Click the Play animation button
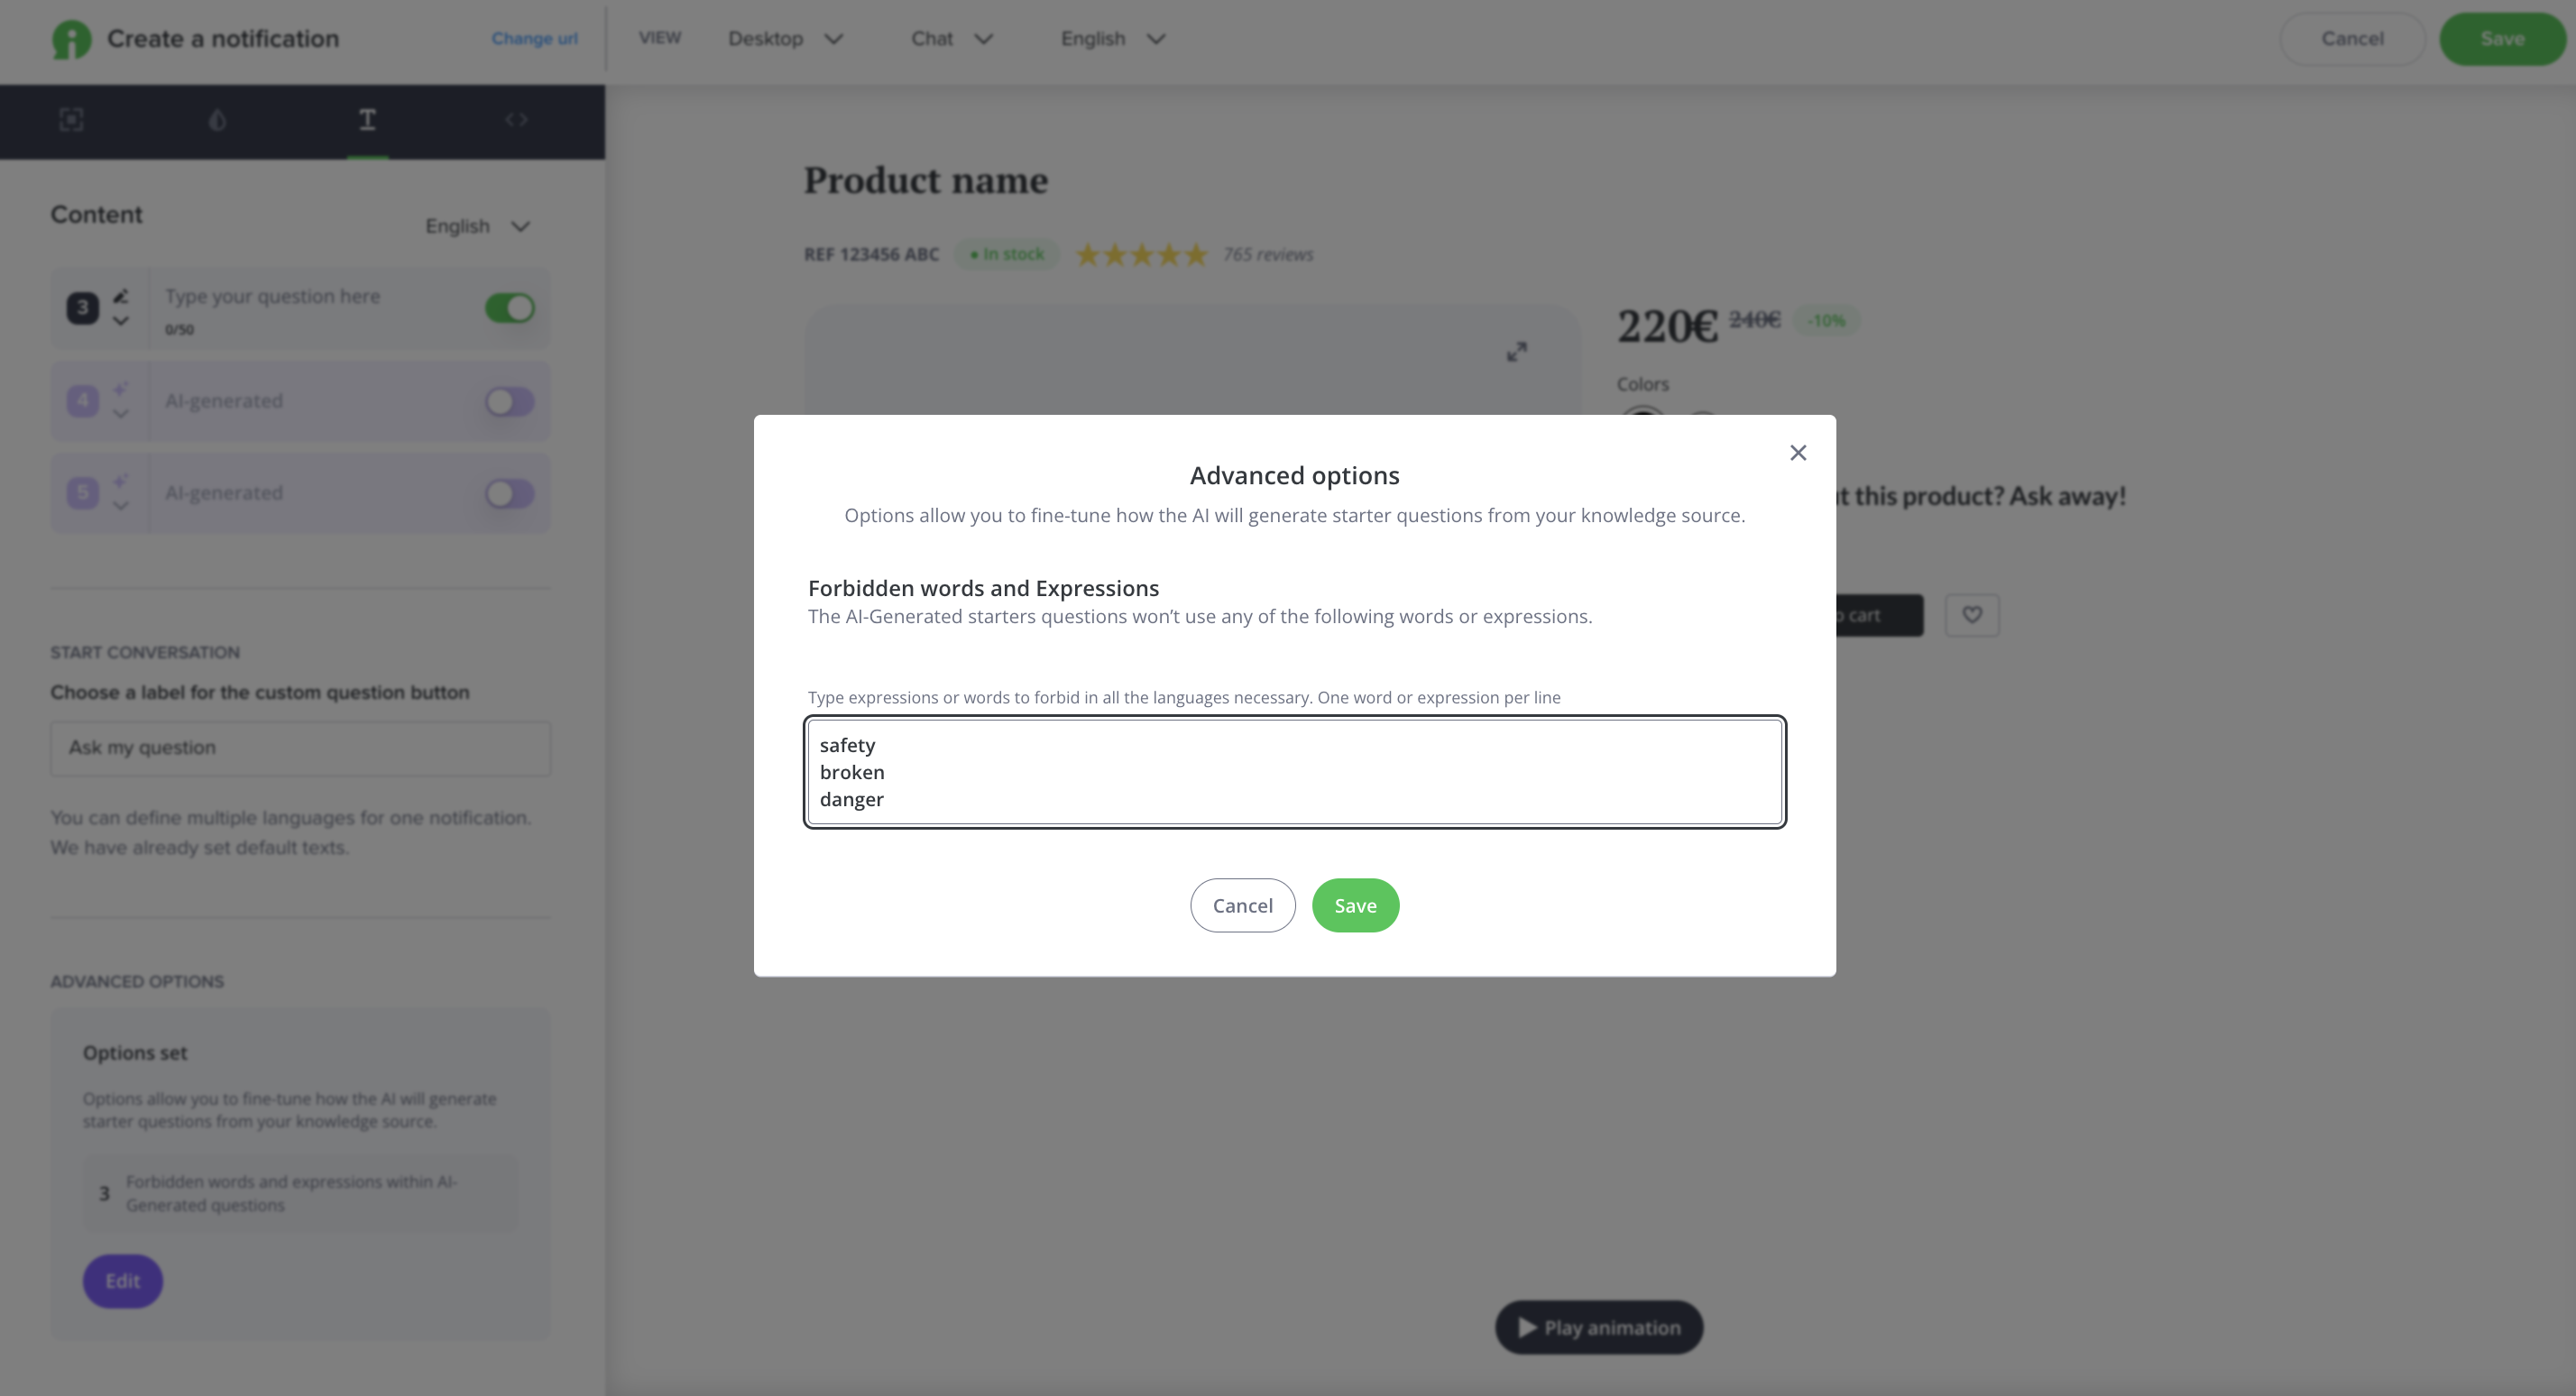This screenshot has height=1396, width=2576. [1598, 1327]
